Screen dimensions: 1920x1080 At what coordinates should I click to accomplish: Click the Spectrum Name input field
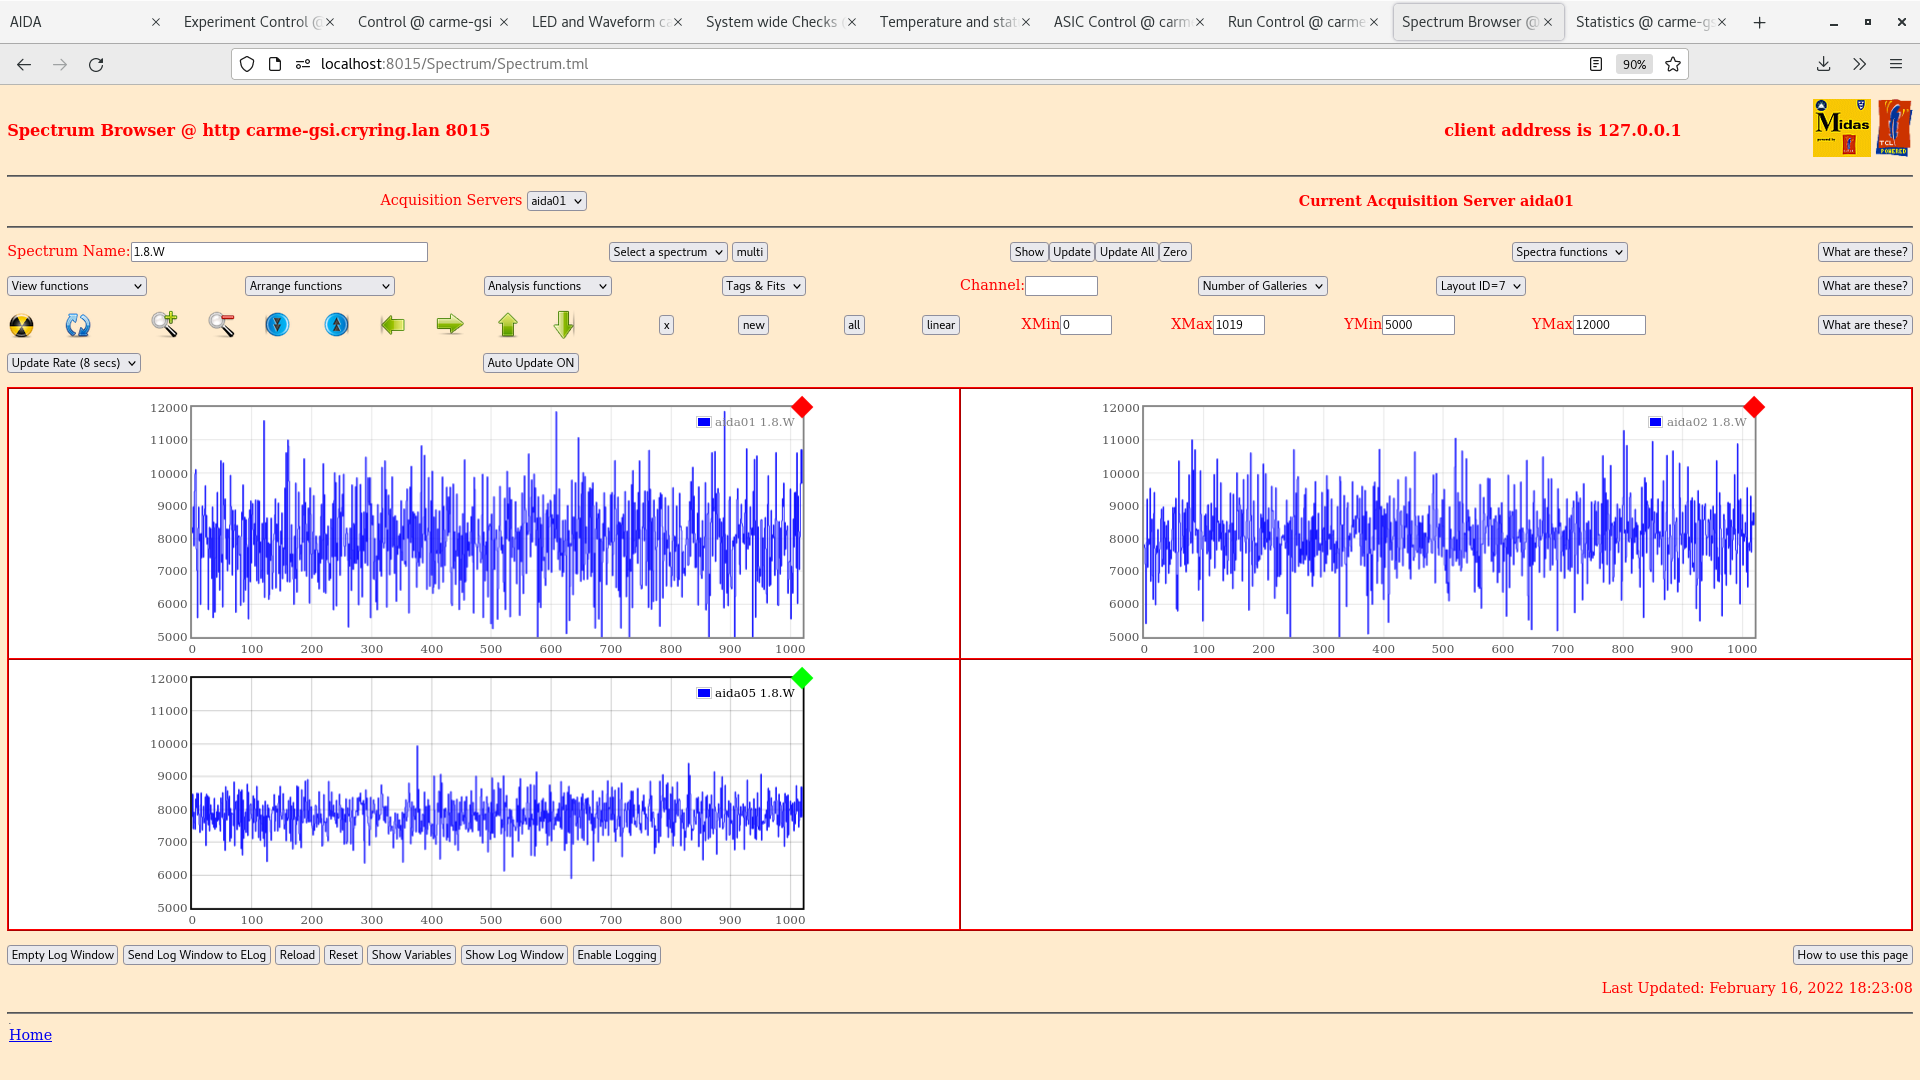(279, 252)
